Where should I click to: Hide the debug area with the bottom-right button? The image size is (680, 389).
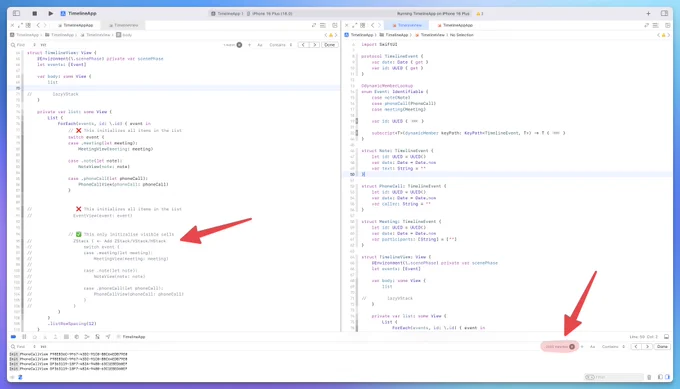tap(667, 337)
